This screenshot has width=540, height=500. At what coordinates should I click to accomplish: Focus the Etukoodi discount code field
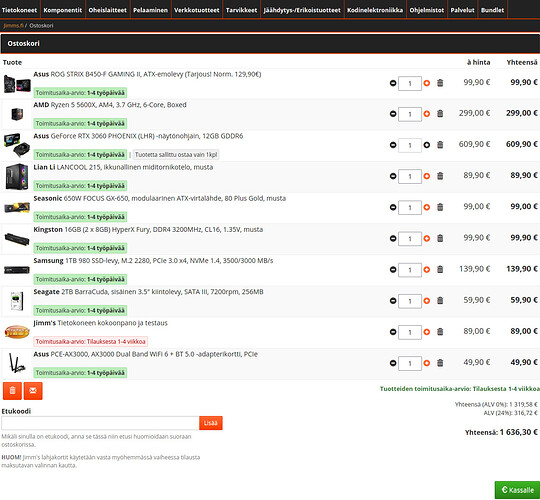click(x=100, y=423)
